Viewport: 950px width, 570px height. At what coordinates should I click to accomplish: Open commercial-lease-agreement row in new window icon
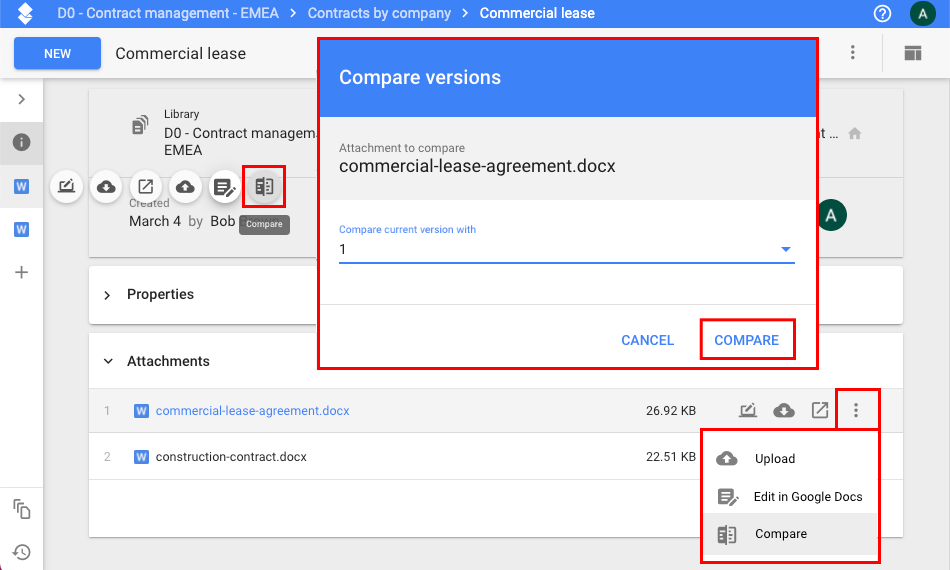820,410
